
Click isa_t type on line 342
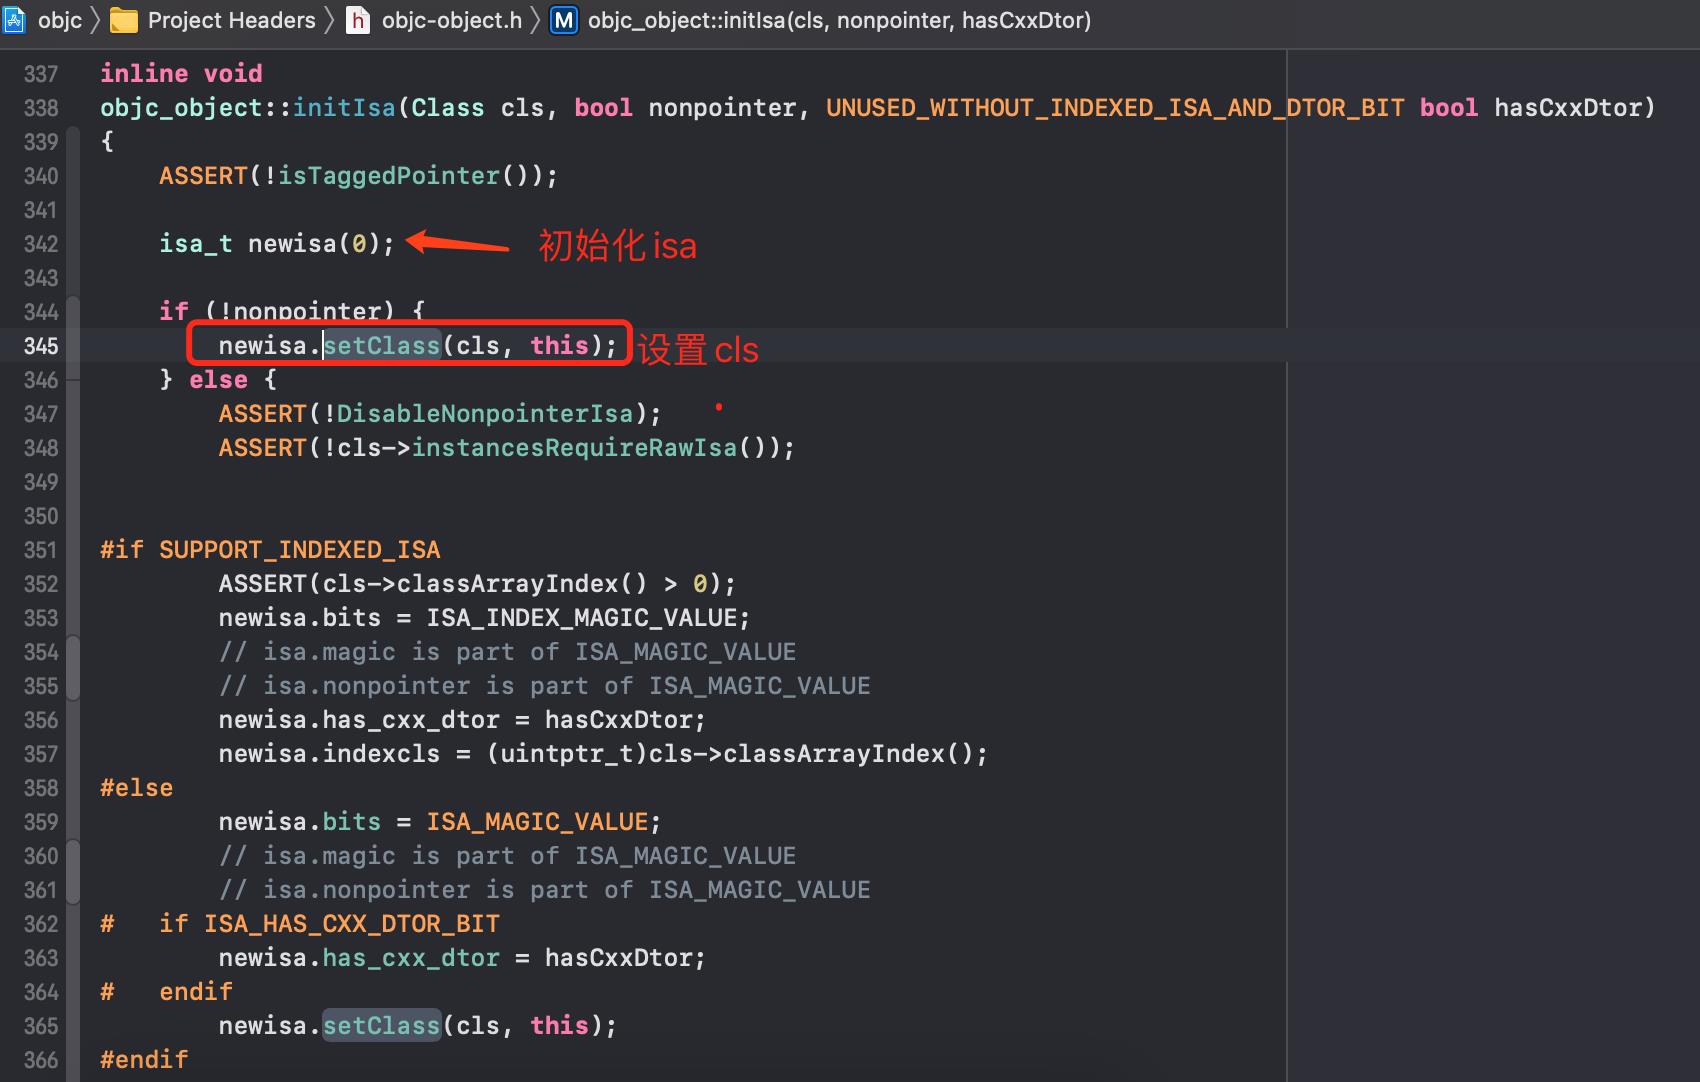tap(196, 244)
